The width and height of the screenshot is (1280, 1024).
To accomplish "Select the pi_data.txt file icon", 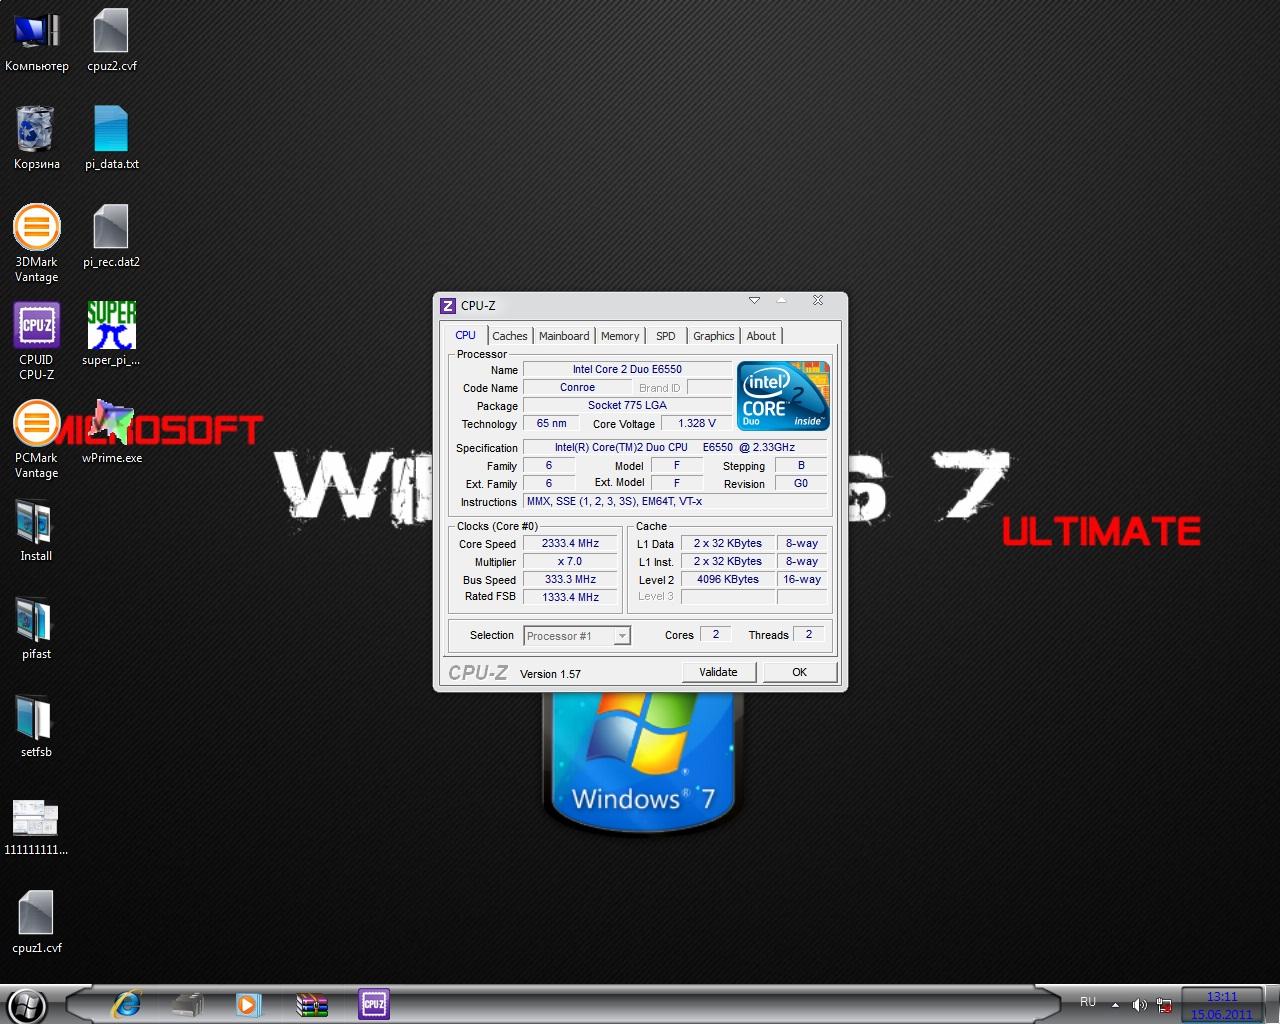I will coord(111,139).
